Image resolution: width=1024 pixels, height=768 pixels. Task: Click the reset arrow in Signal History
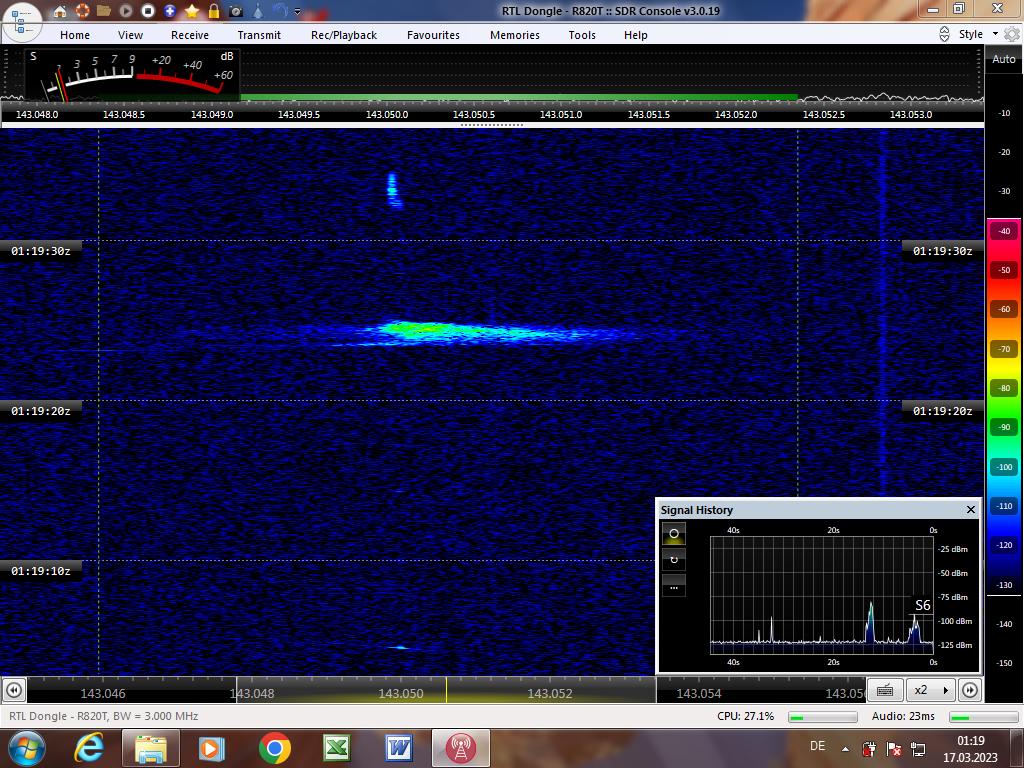pos(674,560)
